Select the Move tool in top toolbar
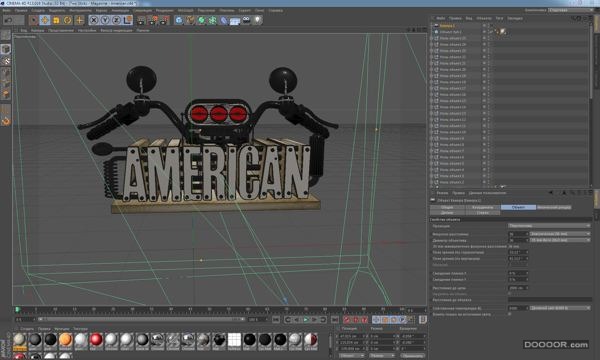This screenshot has height=360, width=600. [45, 20]
